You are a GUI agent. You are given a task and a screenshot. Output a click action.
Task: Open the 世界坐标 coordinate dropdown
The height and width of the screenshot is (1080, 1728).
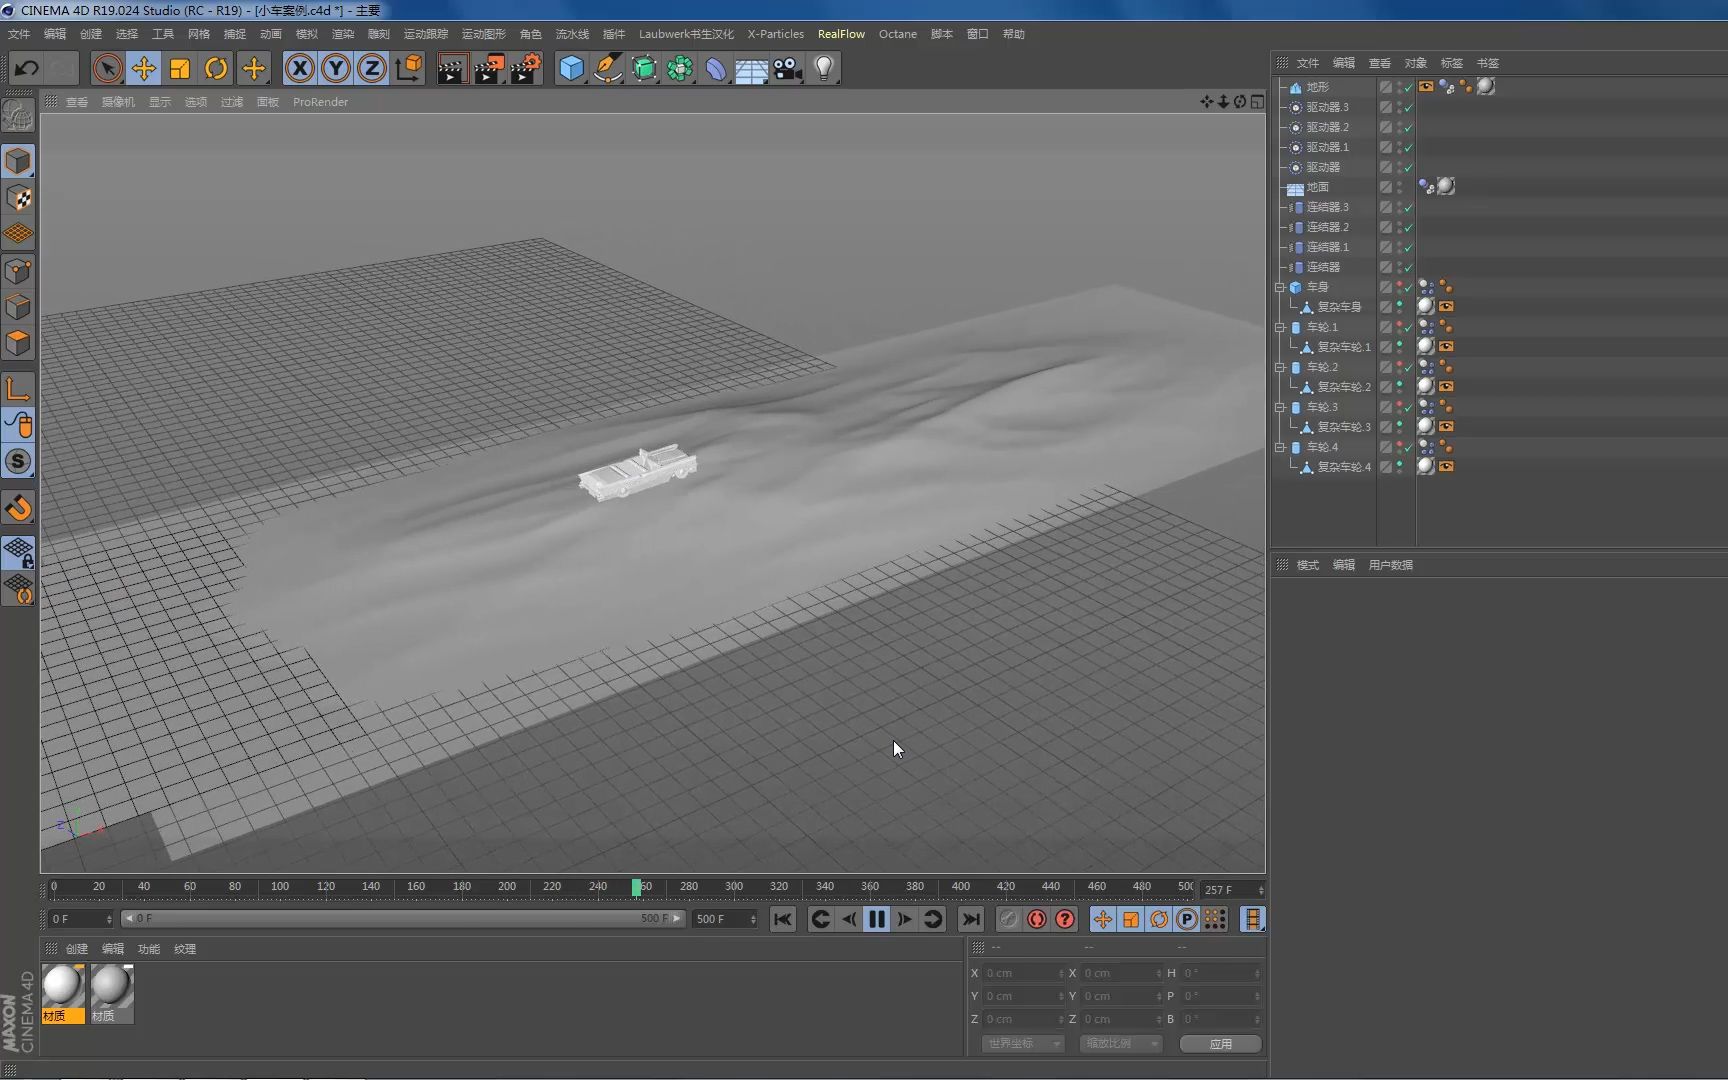pyautogui.click(x=1022, y=1043)
